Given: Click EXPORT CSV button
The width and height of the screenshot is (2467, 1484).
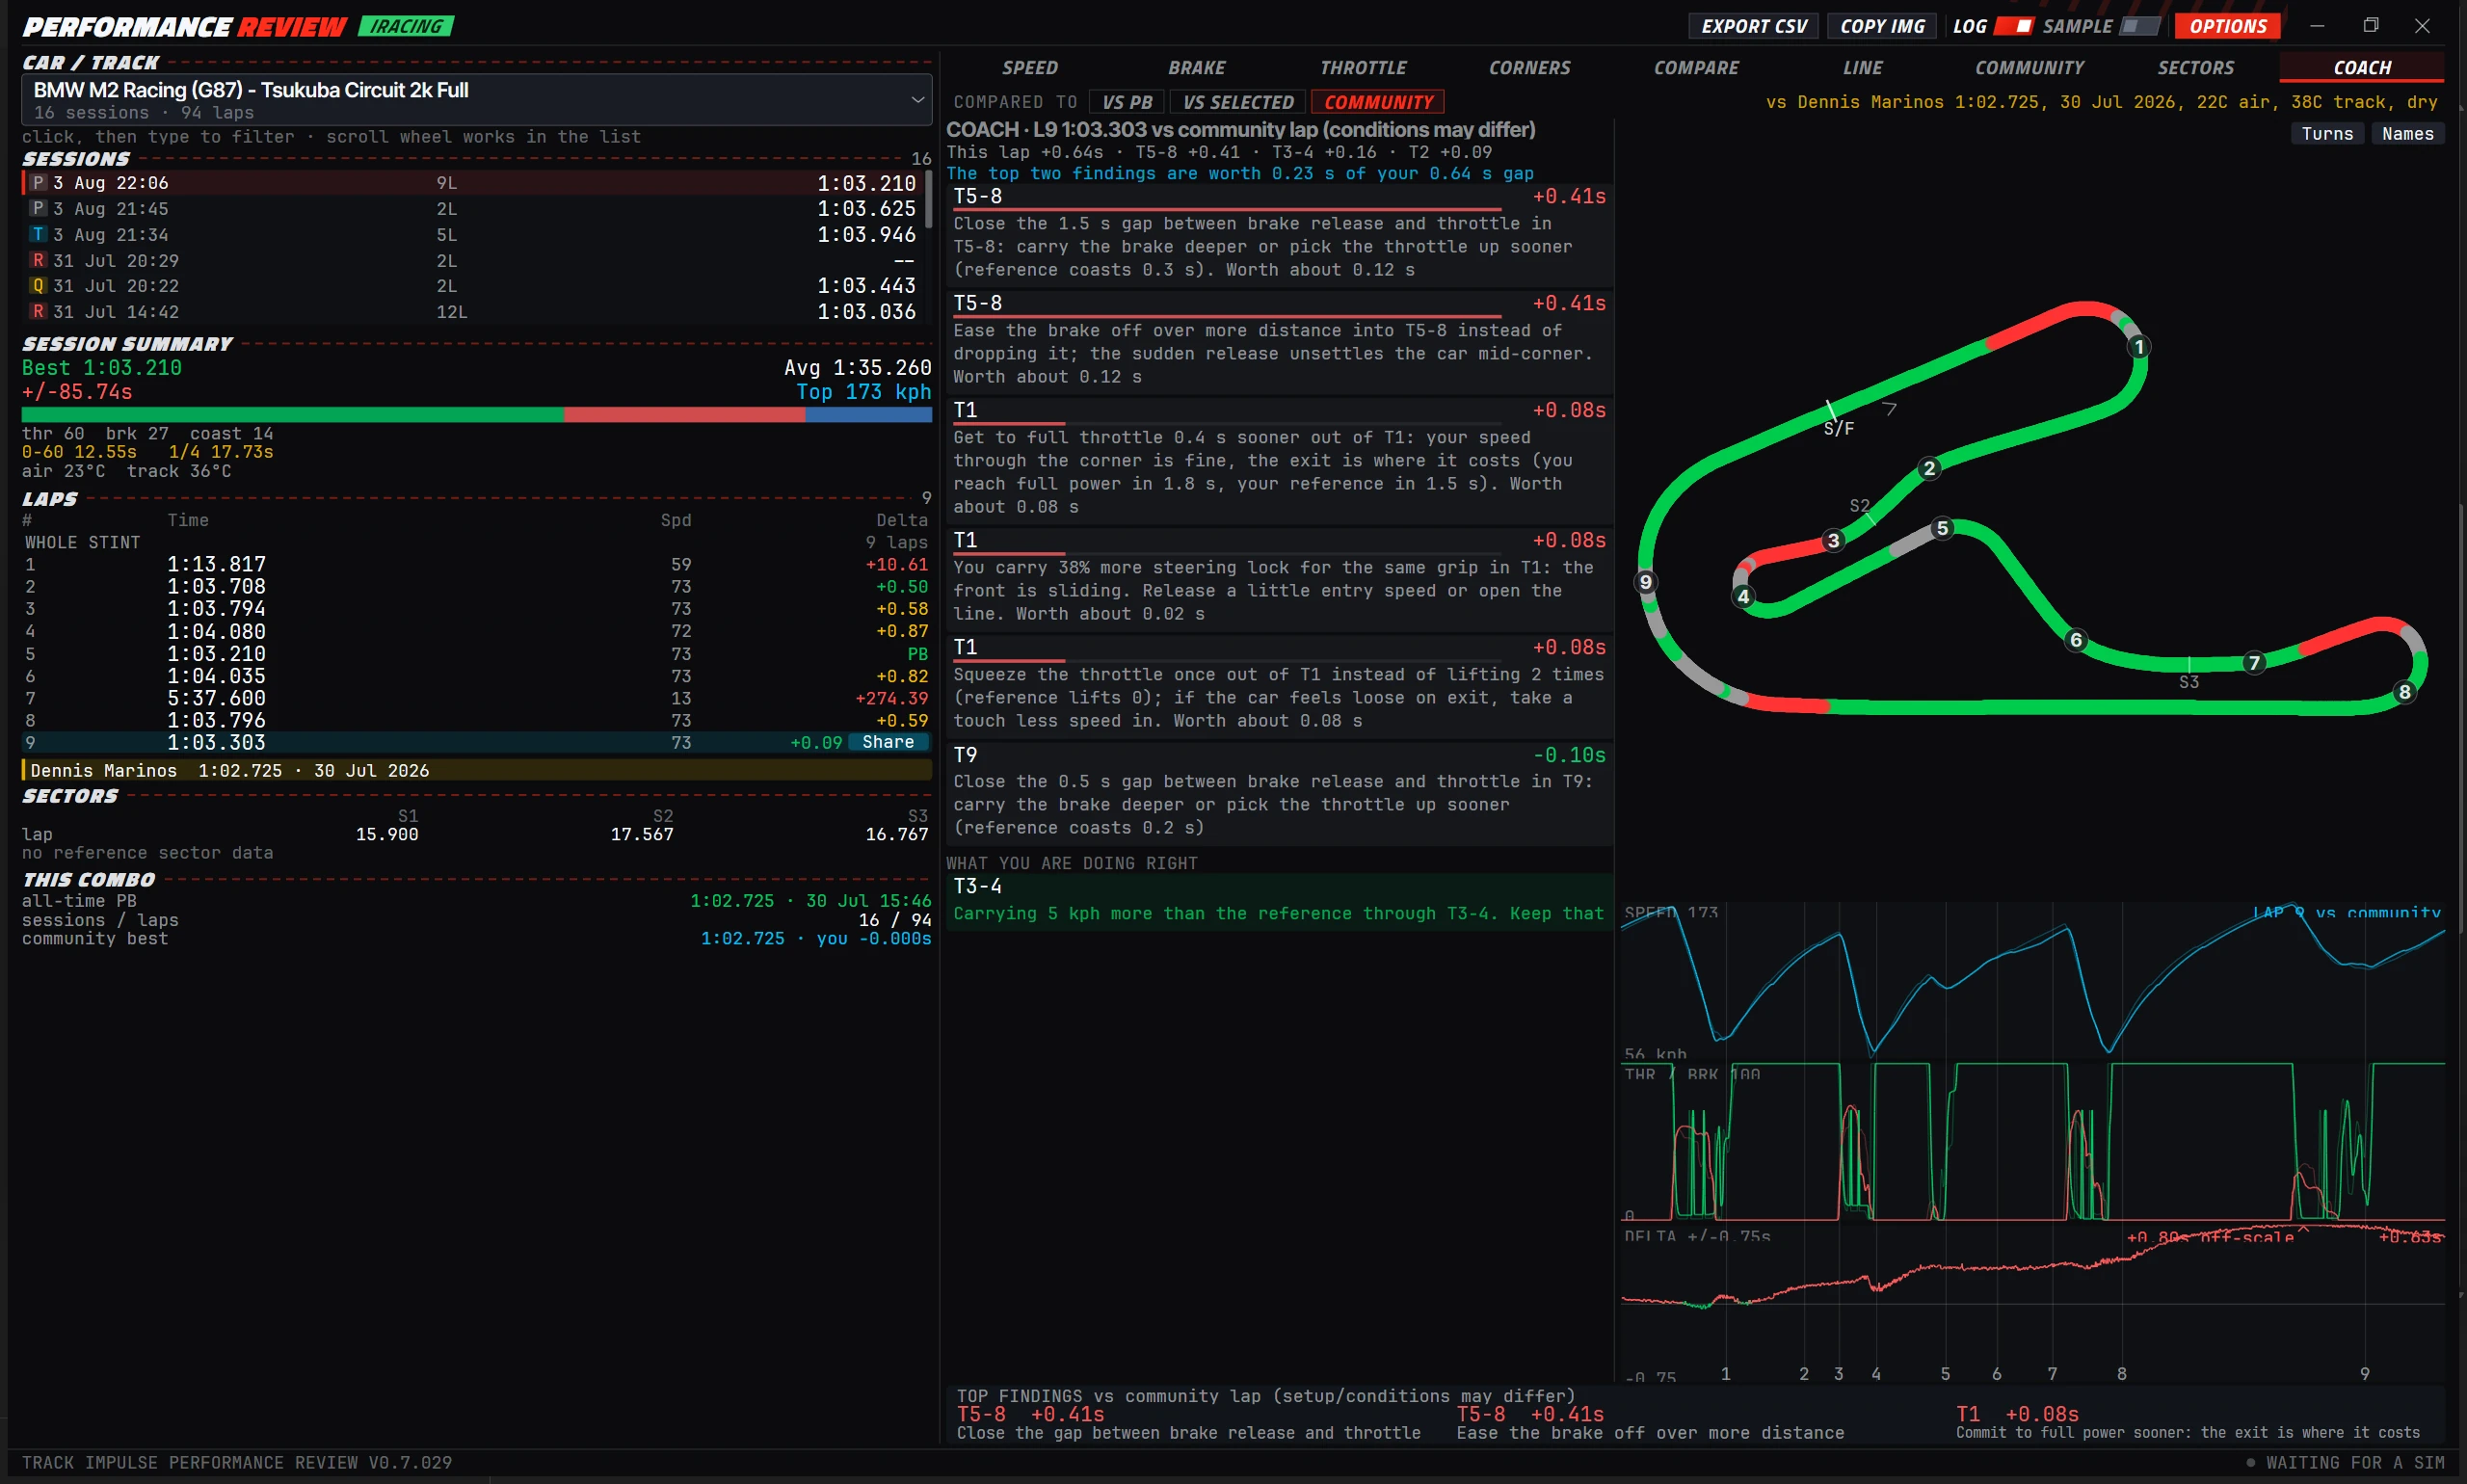Looking at the screenshot, I should point(1755,26).
